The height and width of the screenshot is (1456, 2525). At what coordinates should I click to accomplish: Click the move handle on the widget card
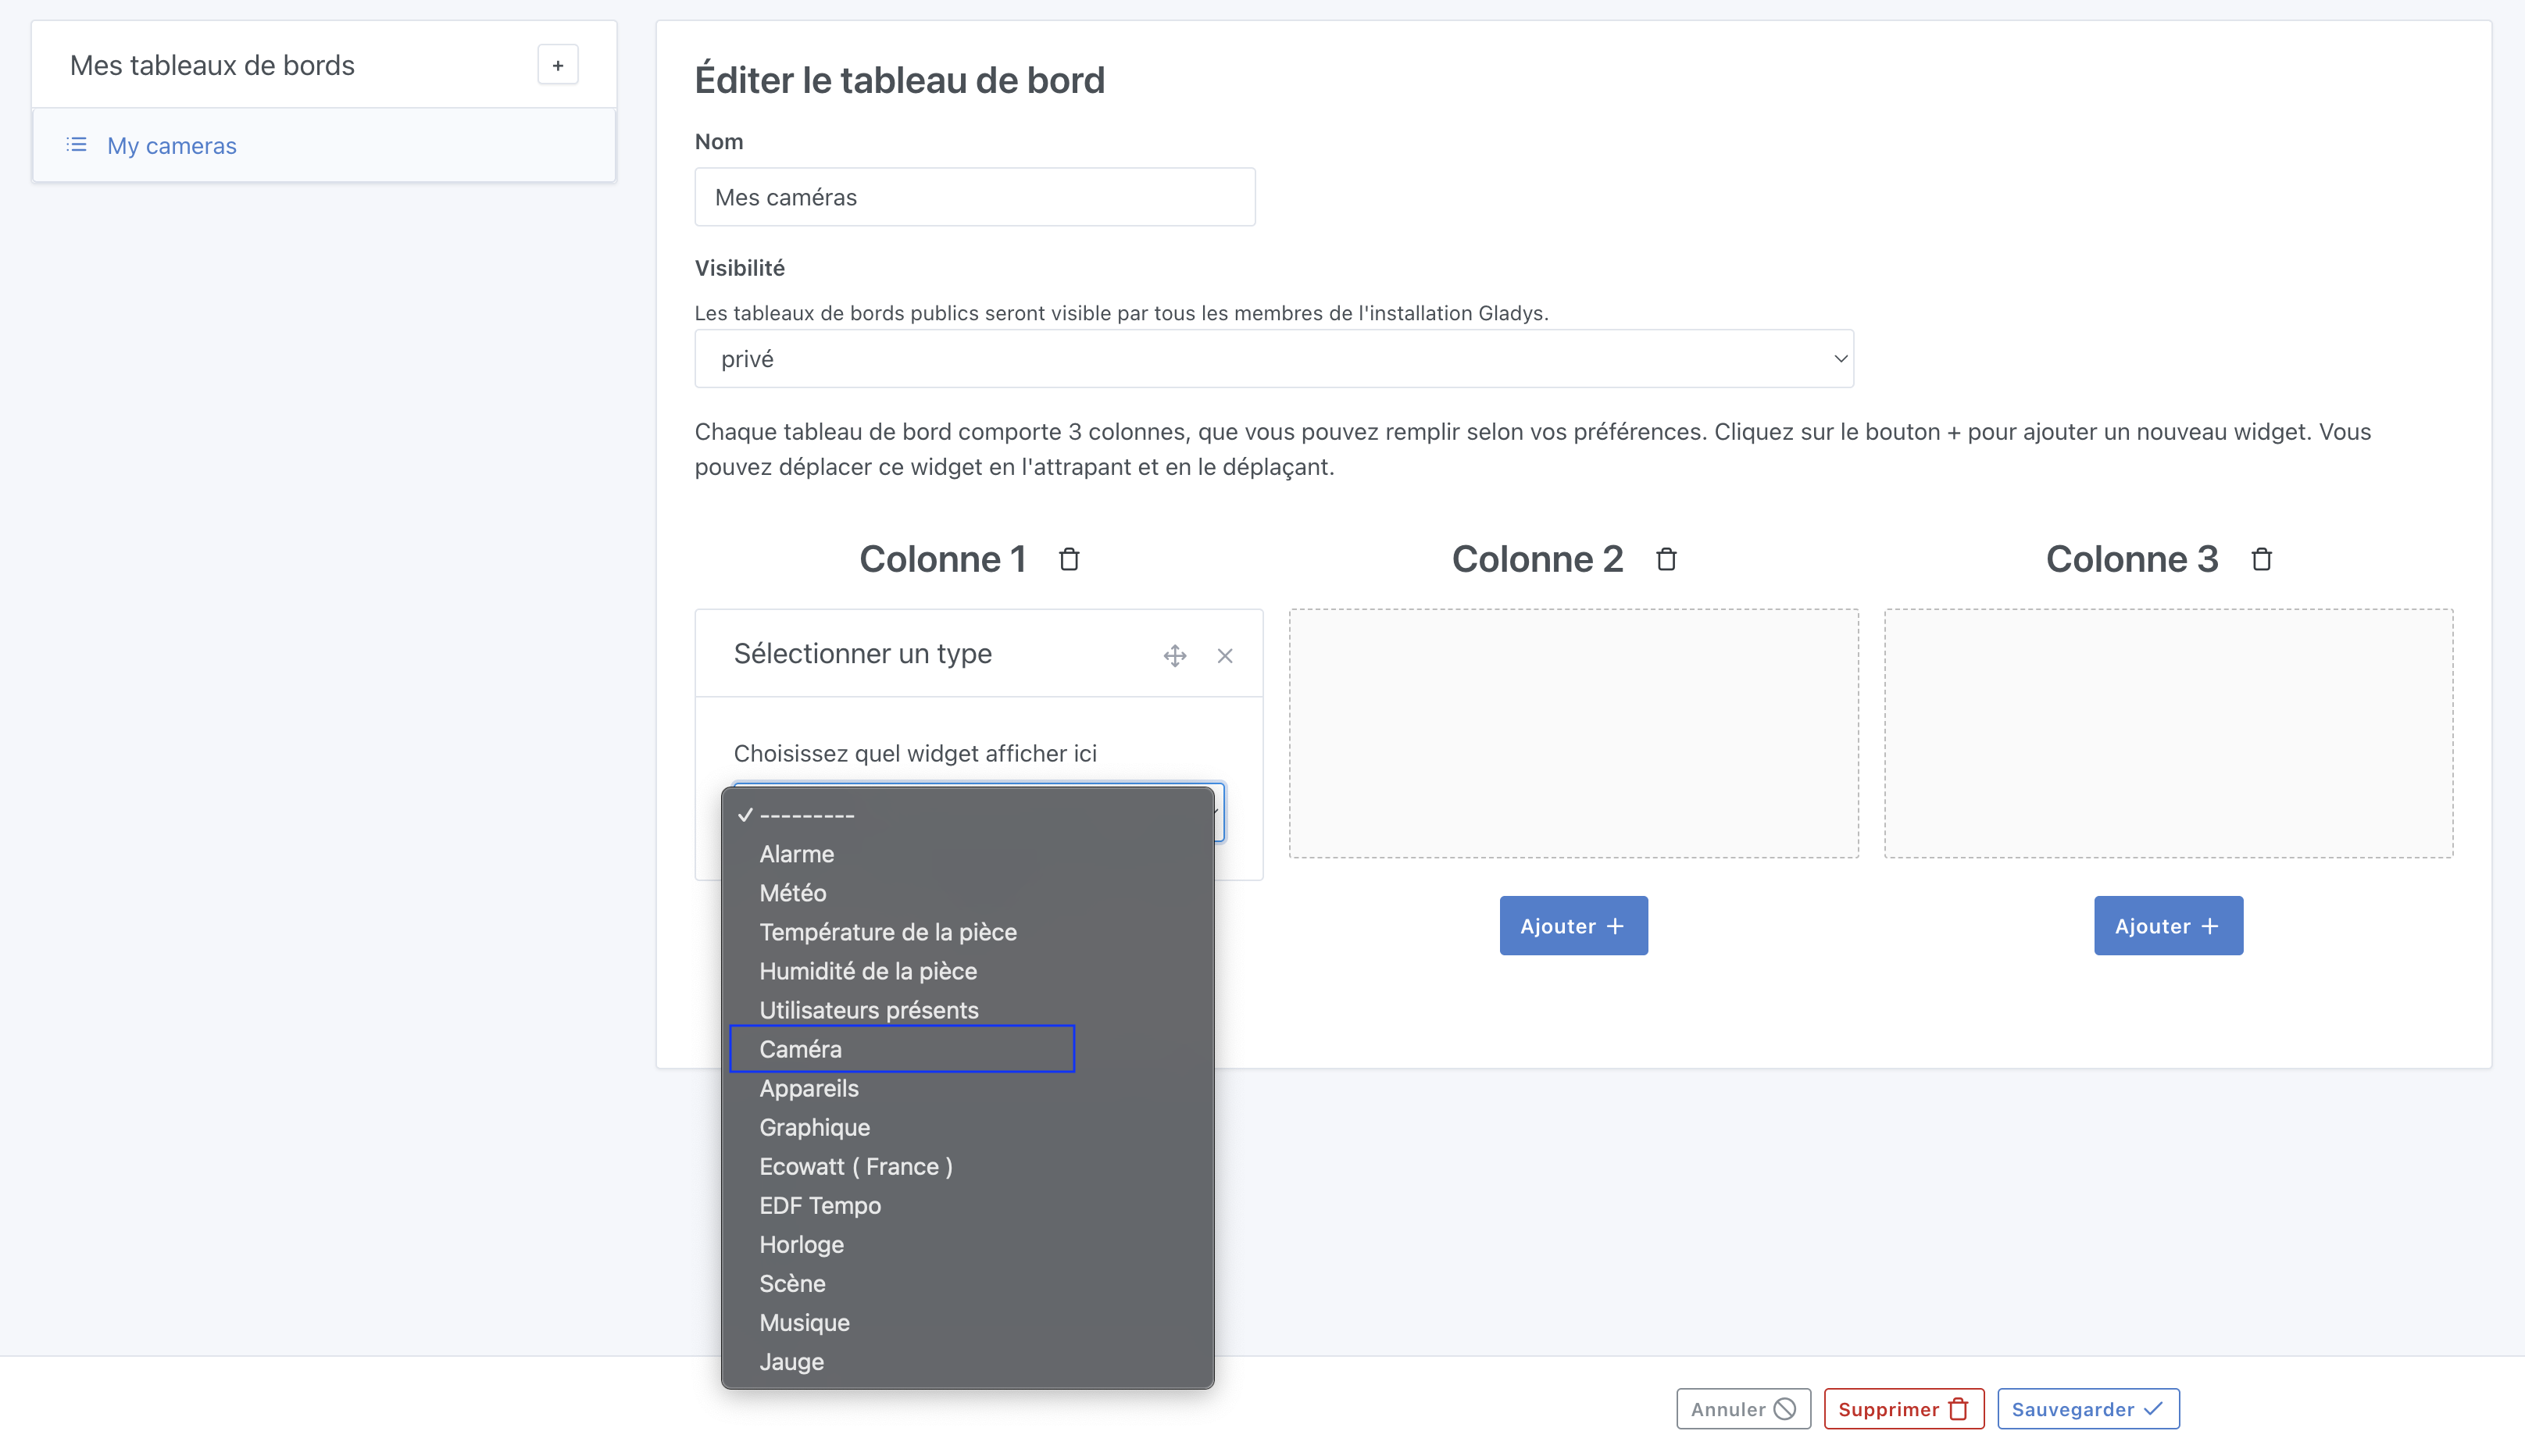point(1174,656)
